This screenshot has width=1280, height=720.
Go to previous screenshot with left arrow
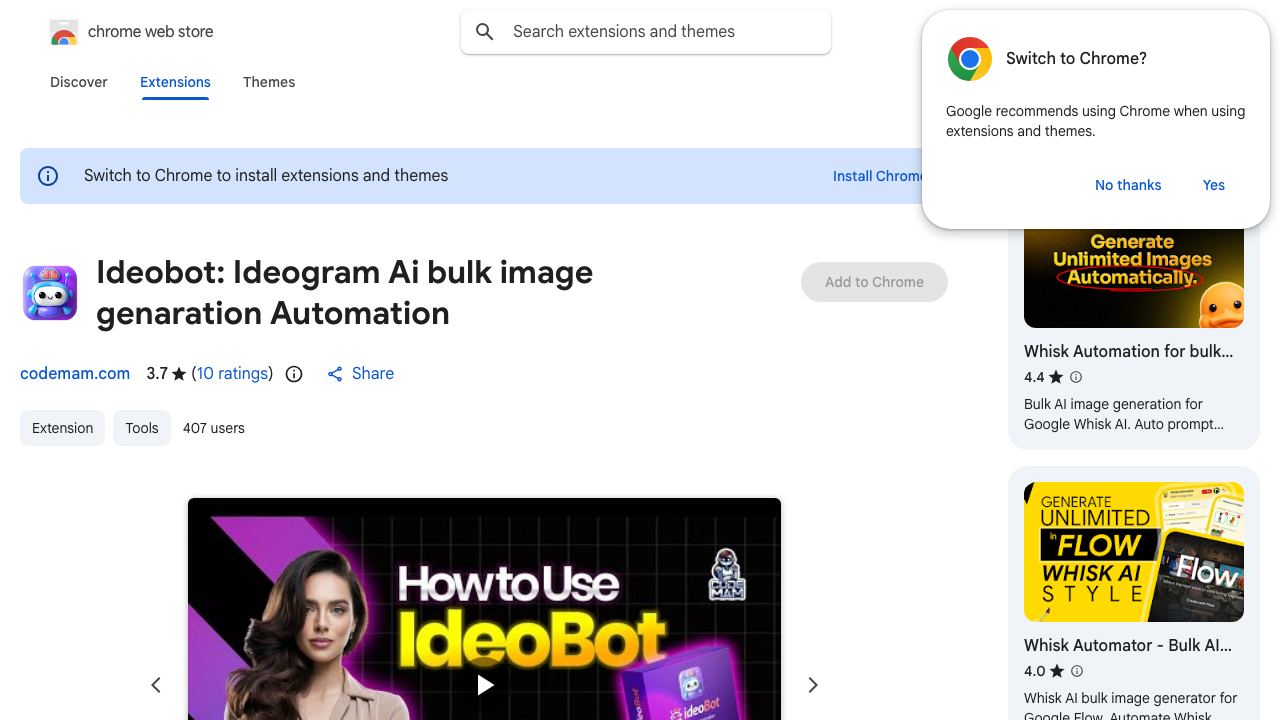click(156, 685)
